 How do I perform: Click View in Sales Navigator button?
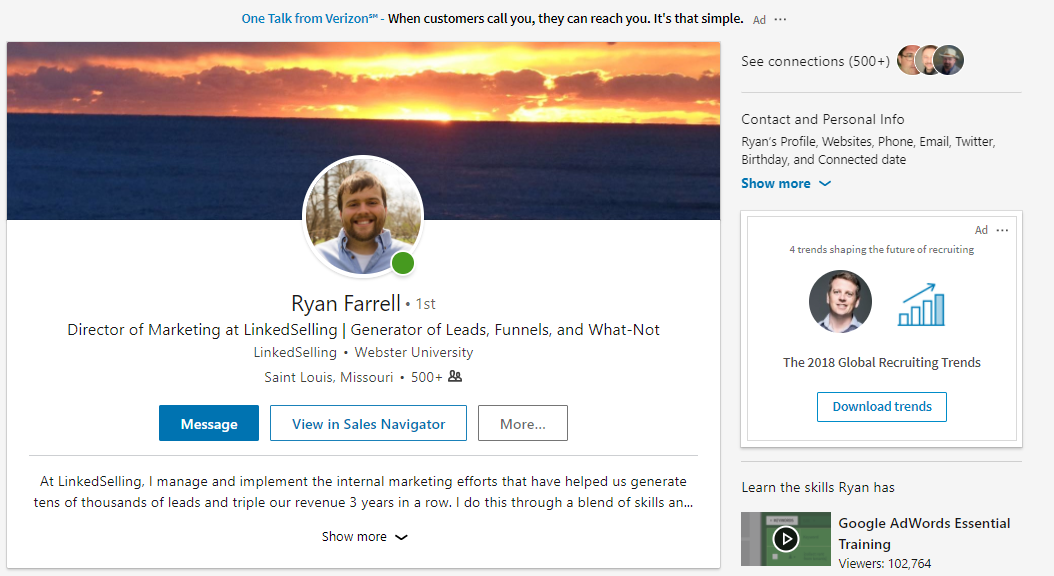[368, 424]
